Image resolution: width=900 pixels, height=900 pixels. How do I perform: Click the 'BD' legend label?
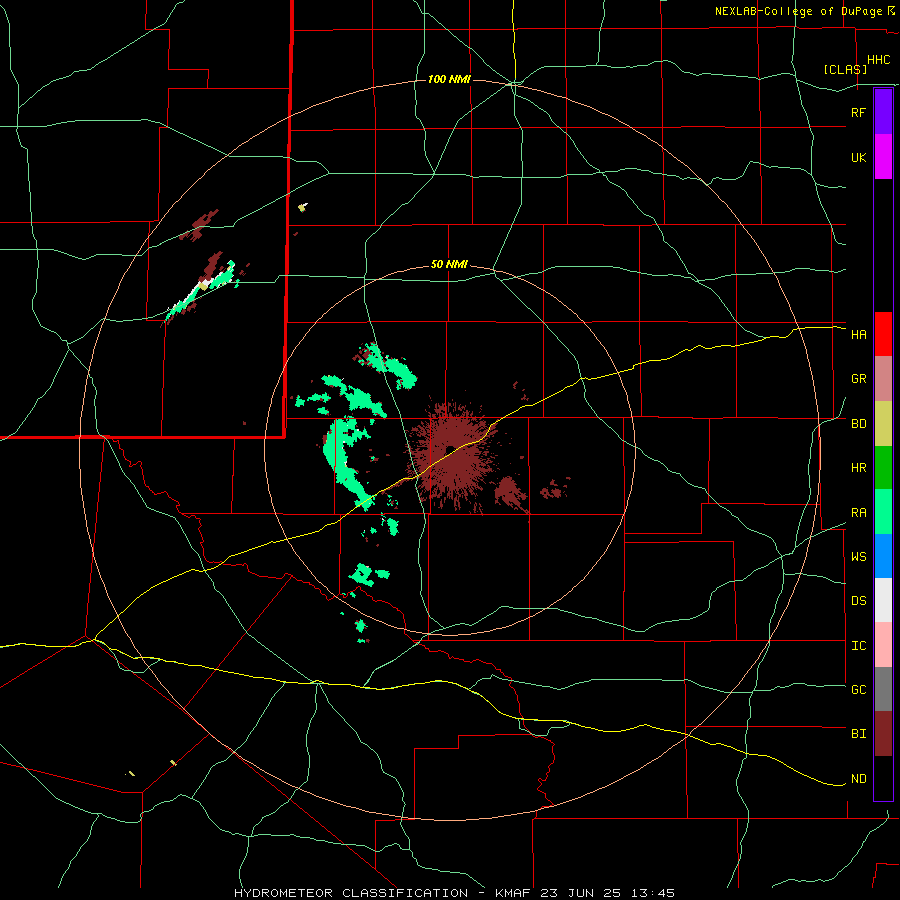pyautogui.click(x=858, y=424)
